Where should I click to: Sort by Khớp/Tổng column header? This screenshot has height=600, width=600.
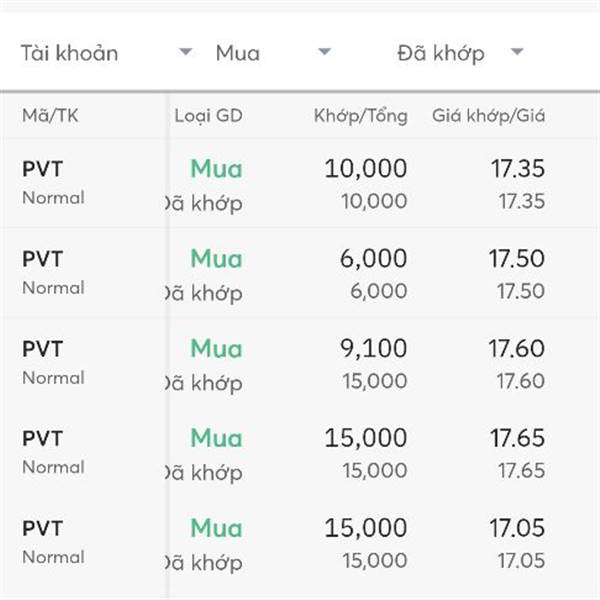(x=360, y=116)
